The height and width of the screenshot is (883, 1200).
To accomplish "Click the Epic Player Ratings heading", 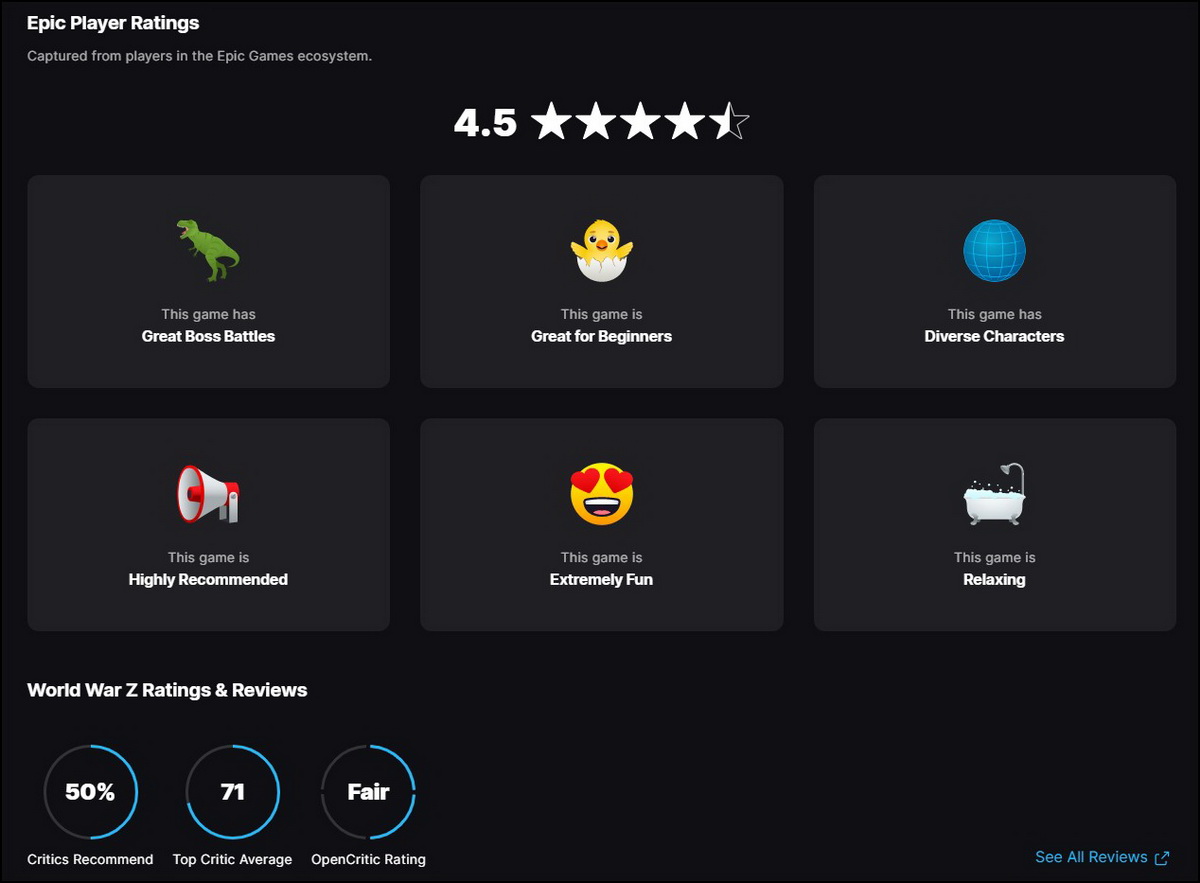I will pos(113,23).
